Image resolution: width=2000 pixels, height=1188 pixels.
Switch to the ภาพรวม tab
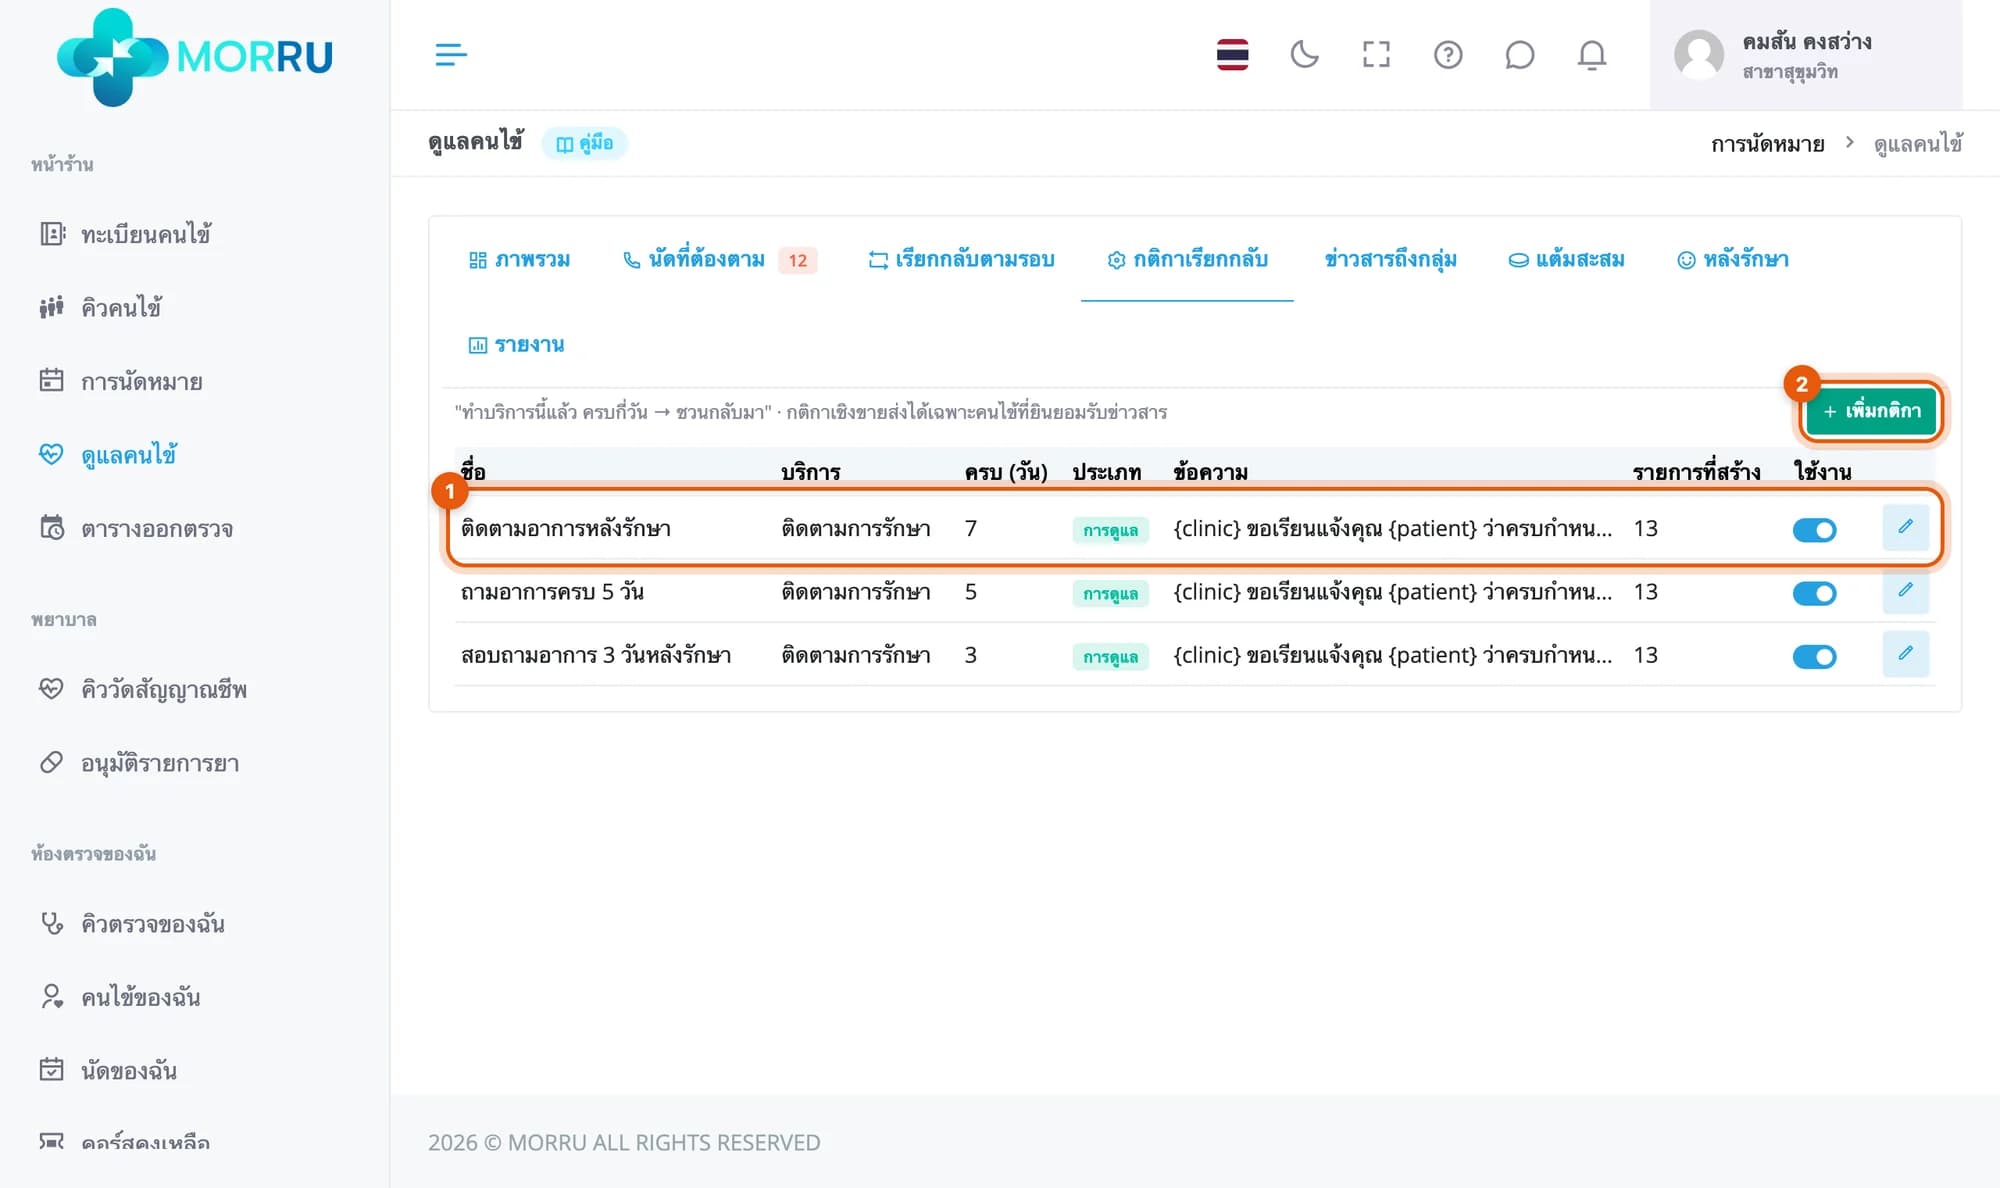519,260
